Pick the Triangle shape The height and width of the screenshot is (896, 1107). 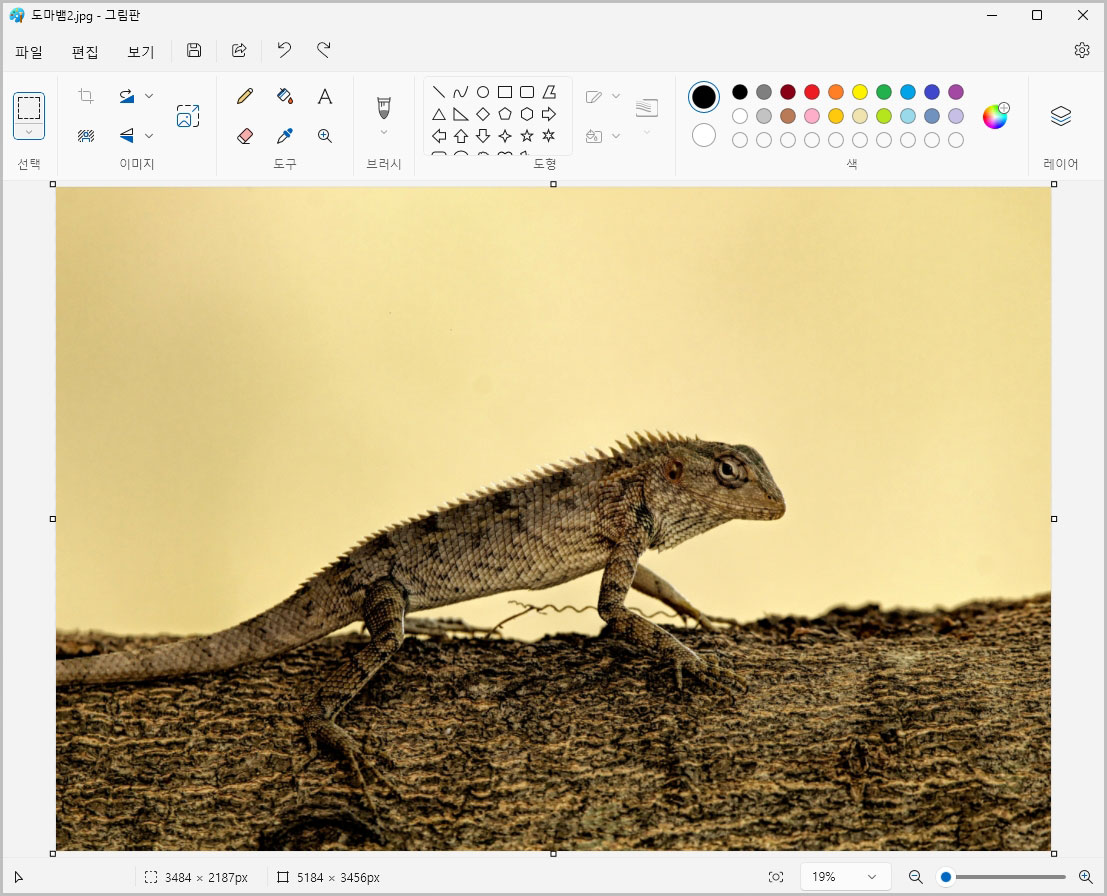pos(438,114)
